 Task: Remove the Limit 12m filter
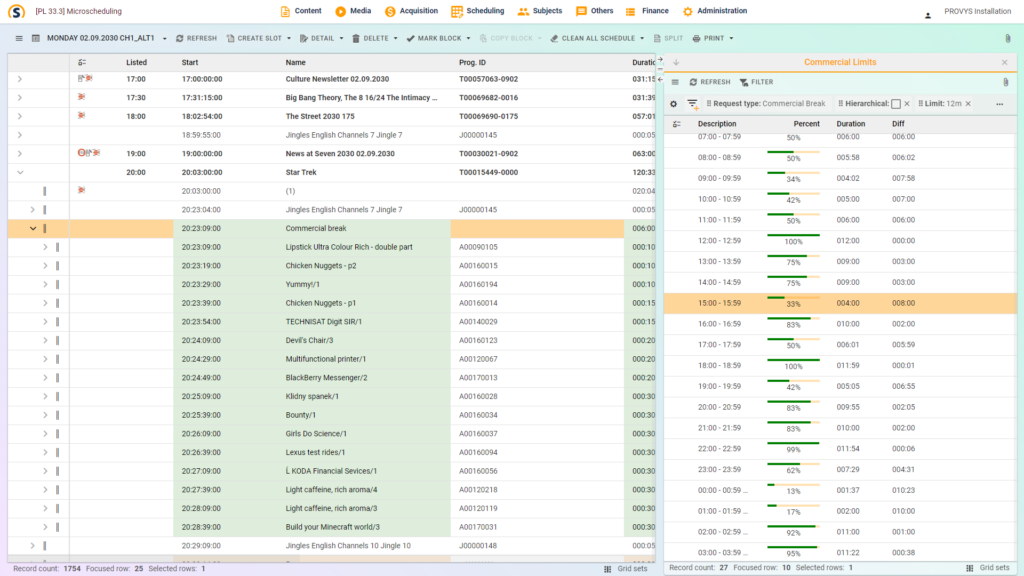click(x=968, y=104)
